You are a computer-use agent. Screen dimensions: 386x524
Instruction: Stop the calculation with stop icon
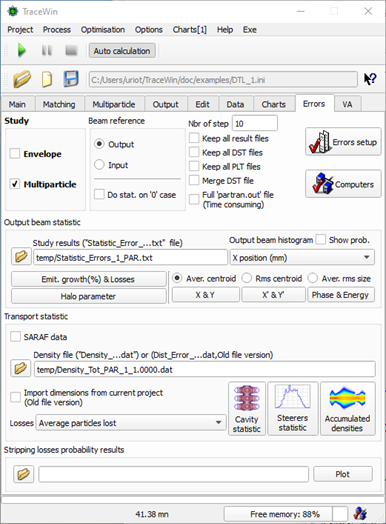[x=71, y=50]
